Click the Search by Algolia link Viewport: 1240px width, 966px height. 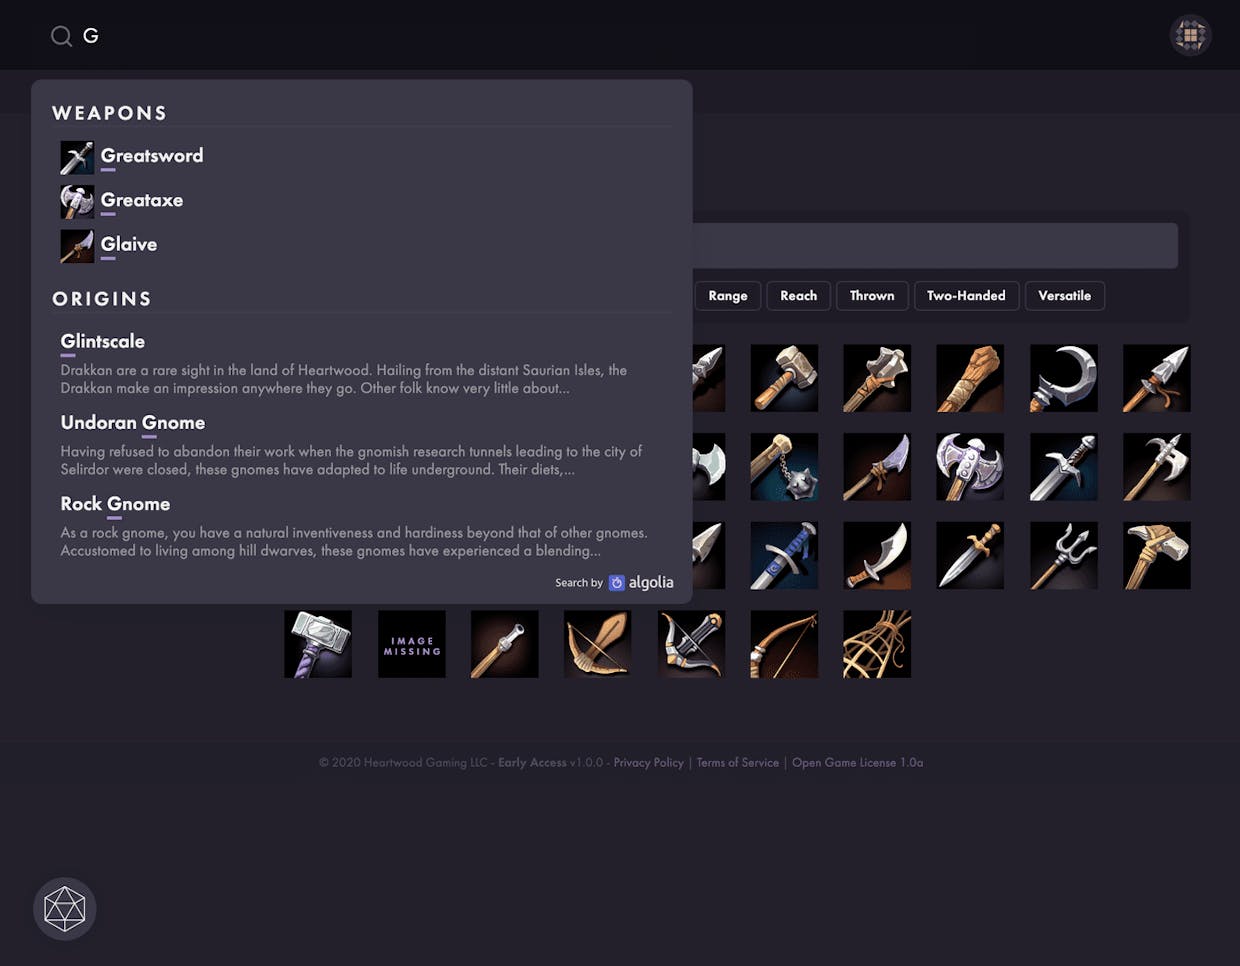(x=614, y=583)
